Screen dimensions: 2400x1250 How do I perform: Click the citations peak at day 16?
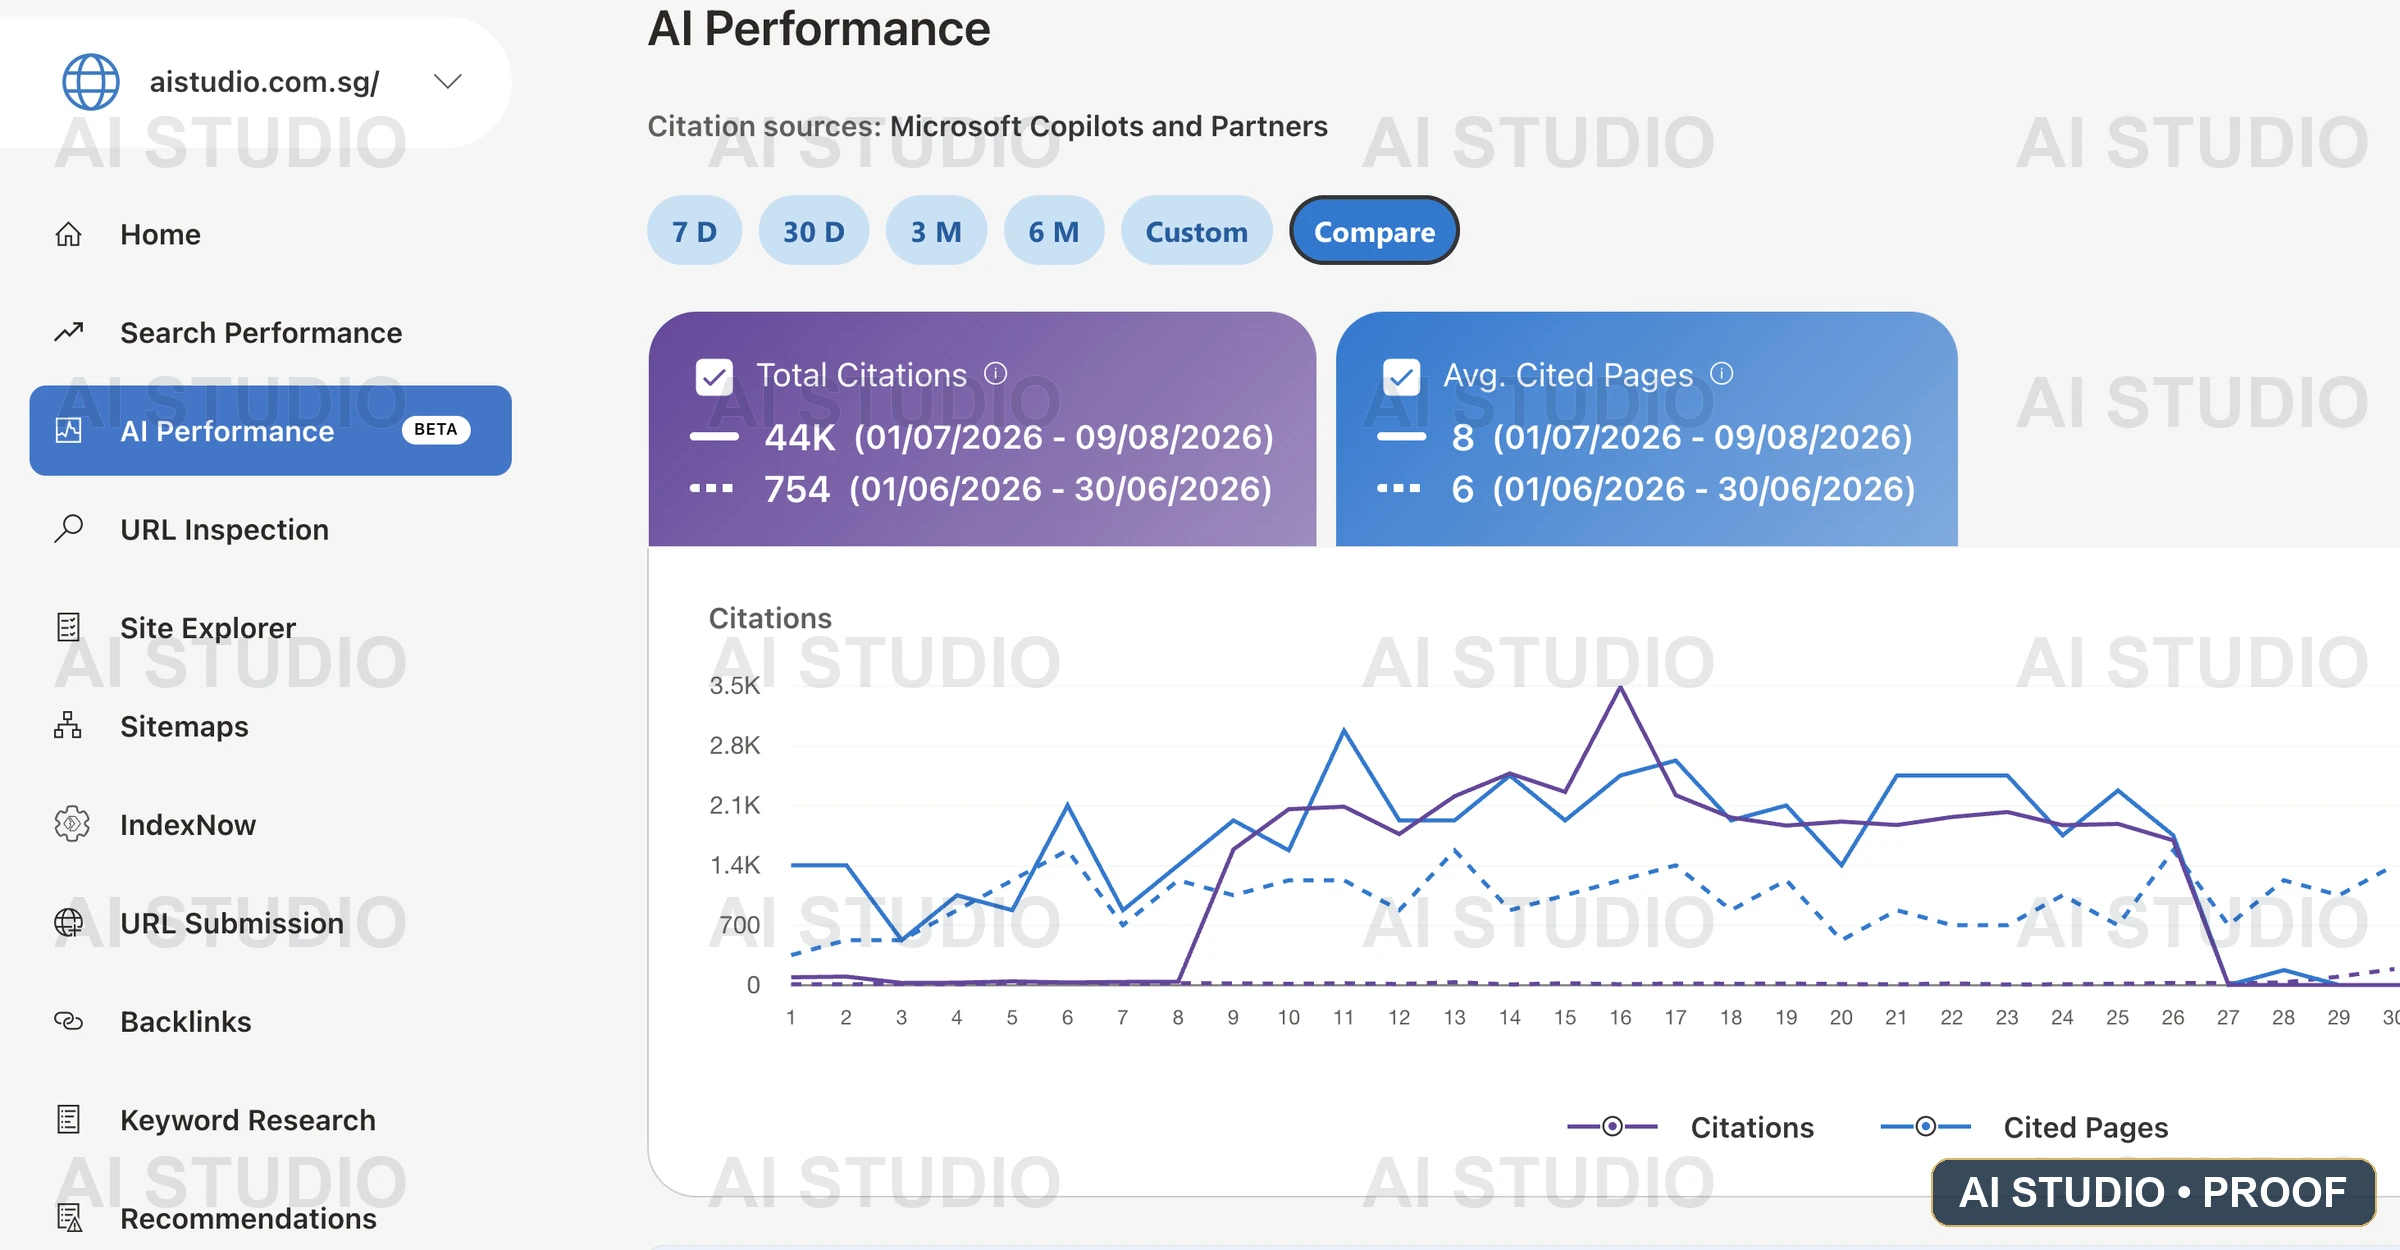coord(1620,688)
